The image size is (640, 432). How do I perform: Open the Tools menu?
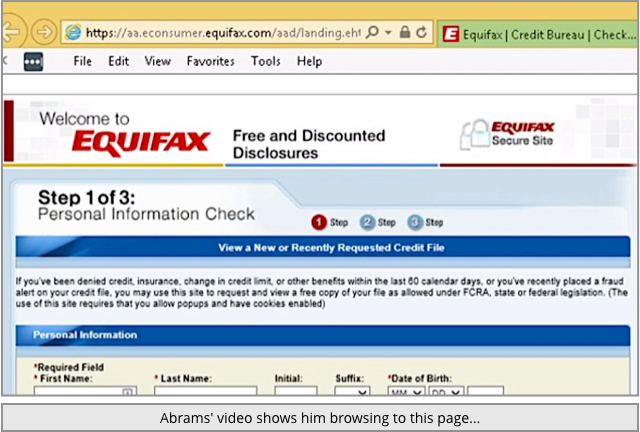point(266,61)
